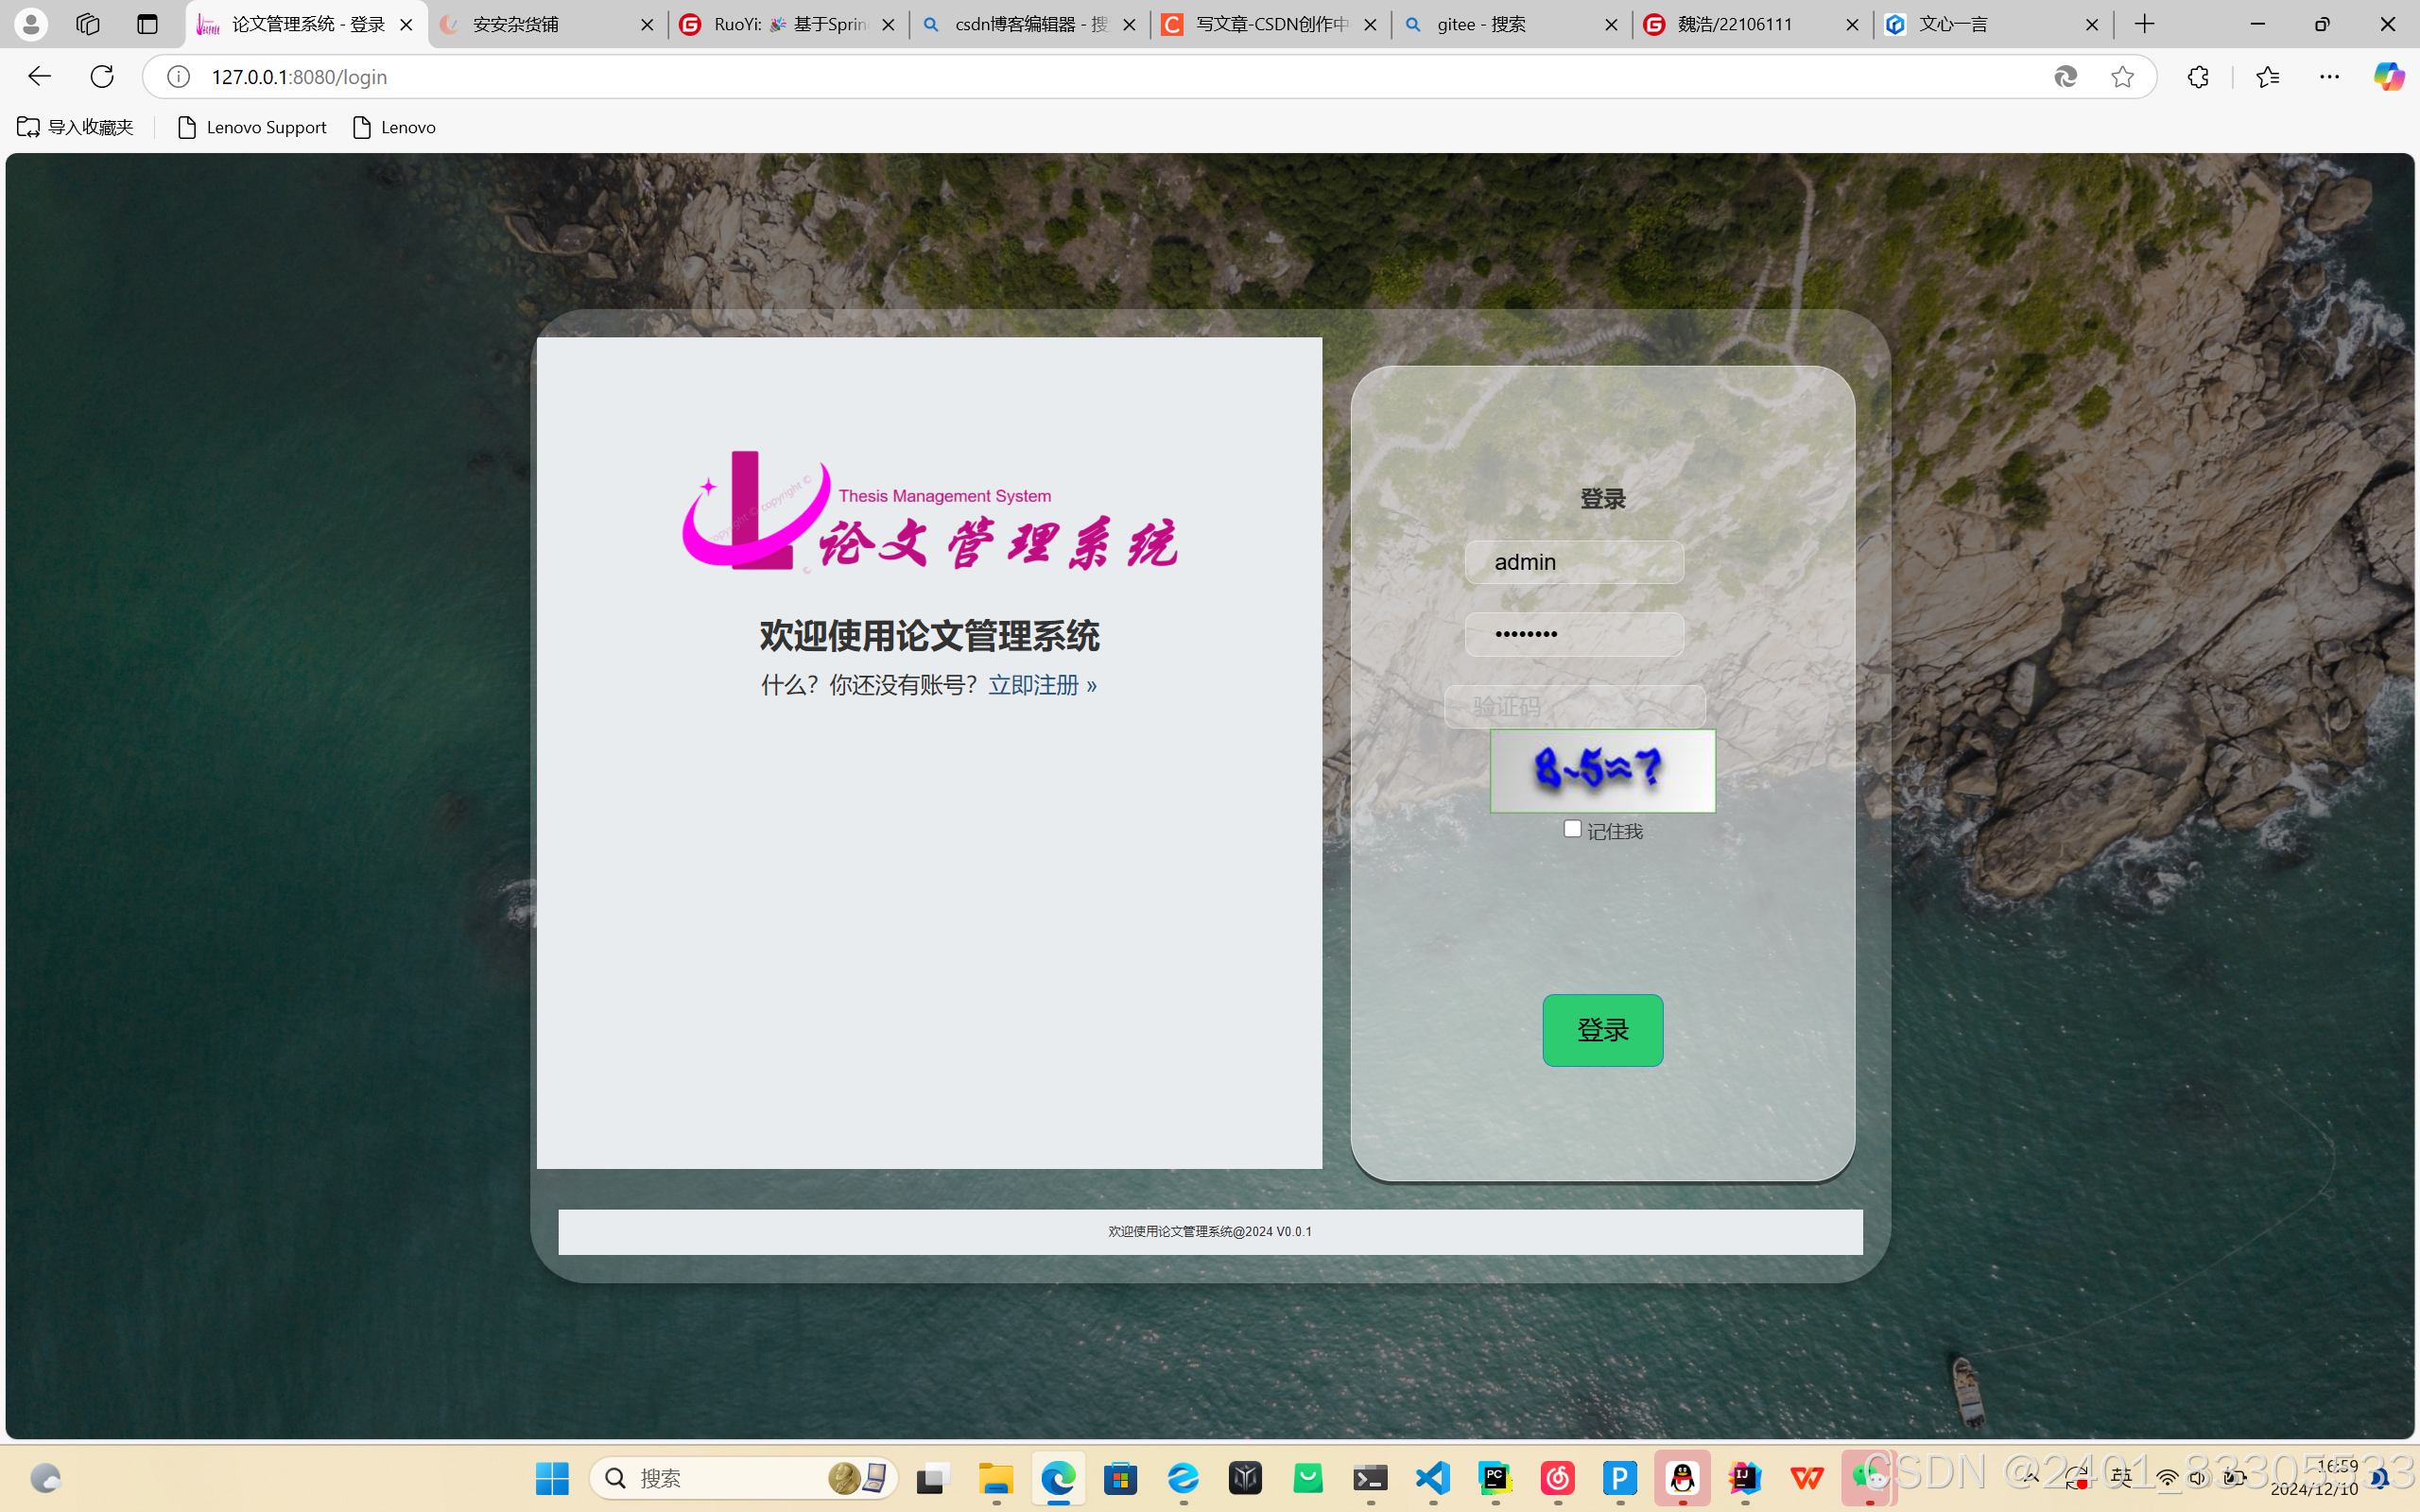Open the Favorites list icon
Viewport: 2420px width, 1512px height.
[x=2267, y=77]
